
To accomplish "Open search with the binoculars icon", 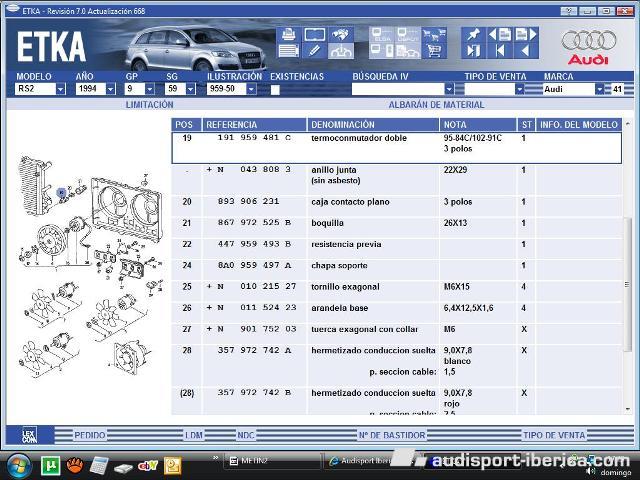I will [x=340, y=34].
